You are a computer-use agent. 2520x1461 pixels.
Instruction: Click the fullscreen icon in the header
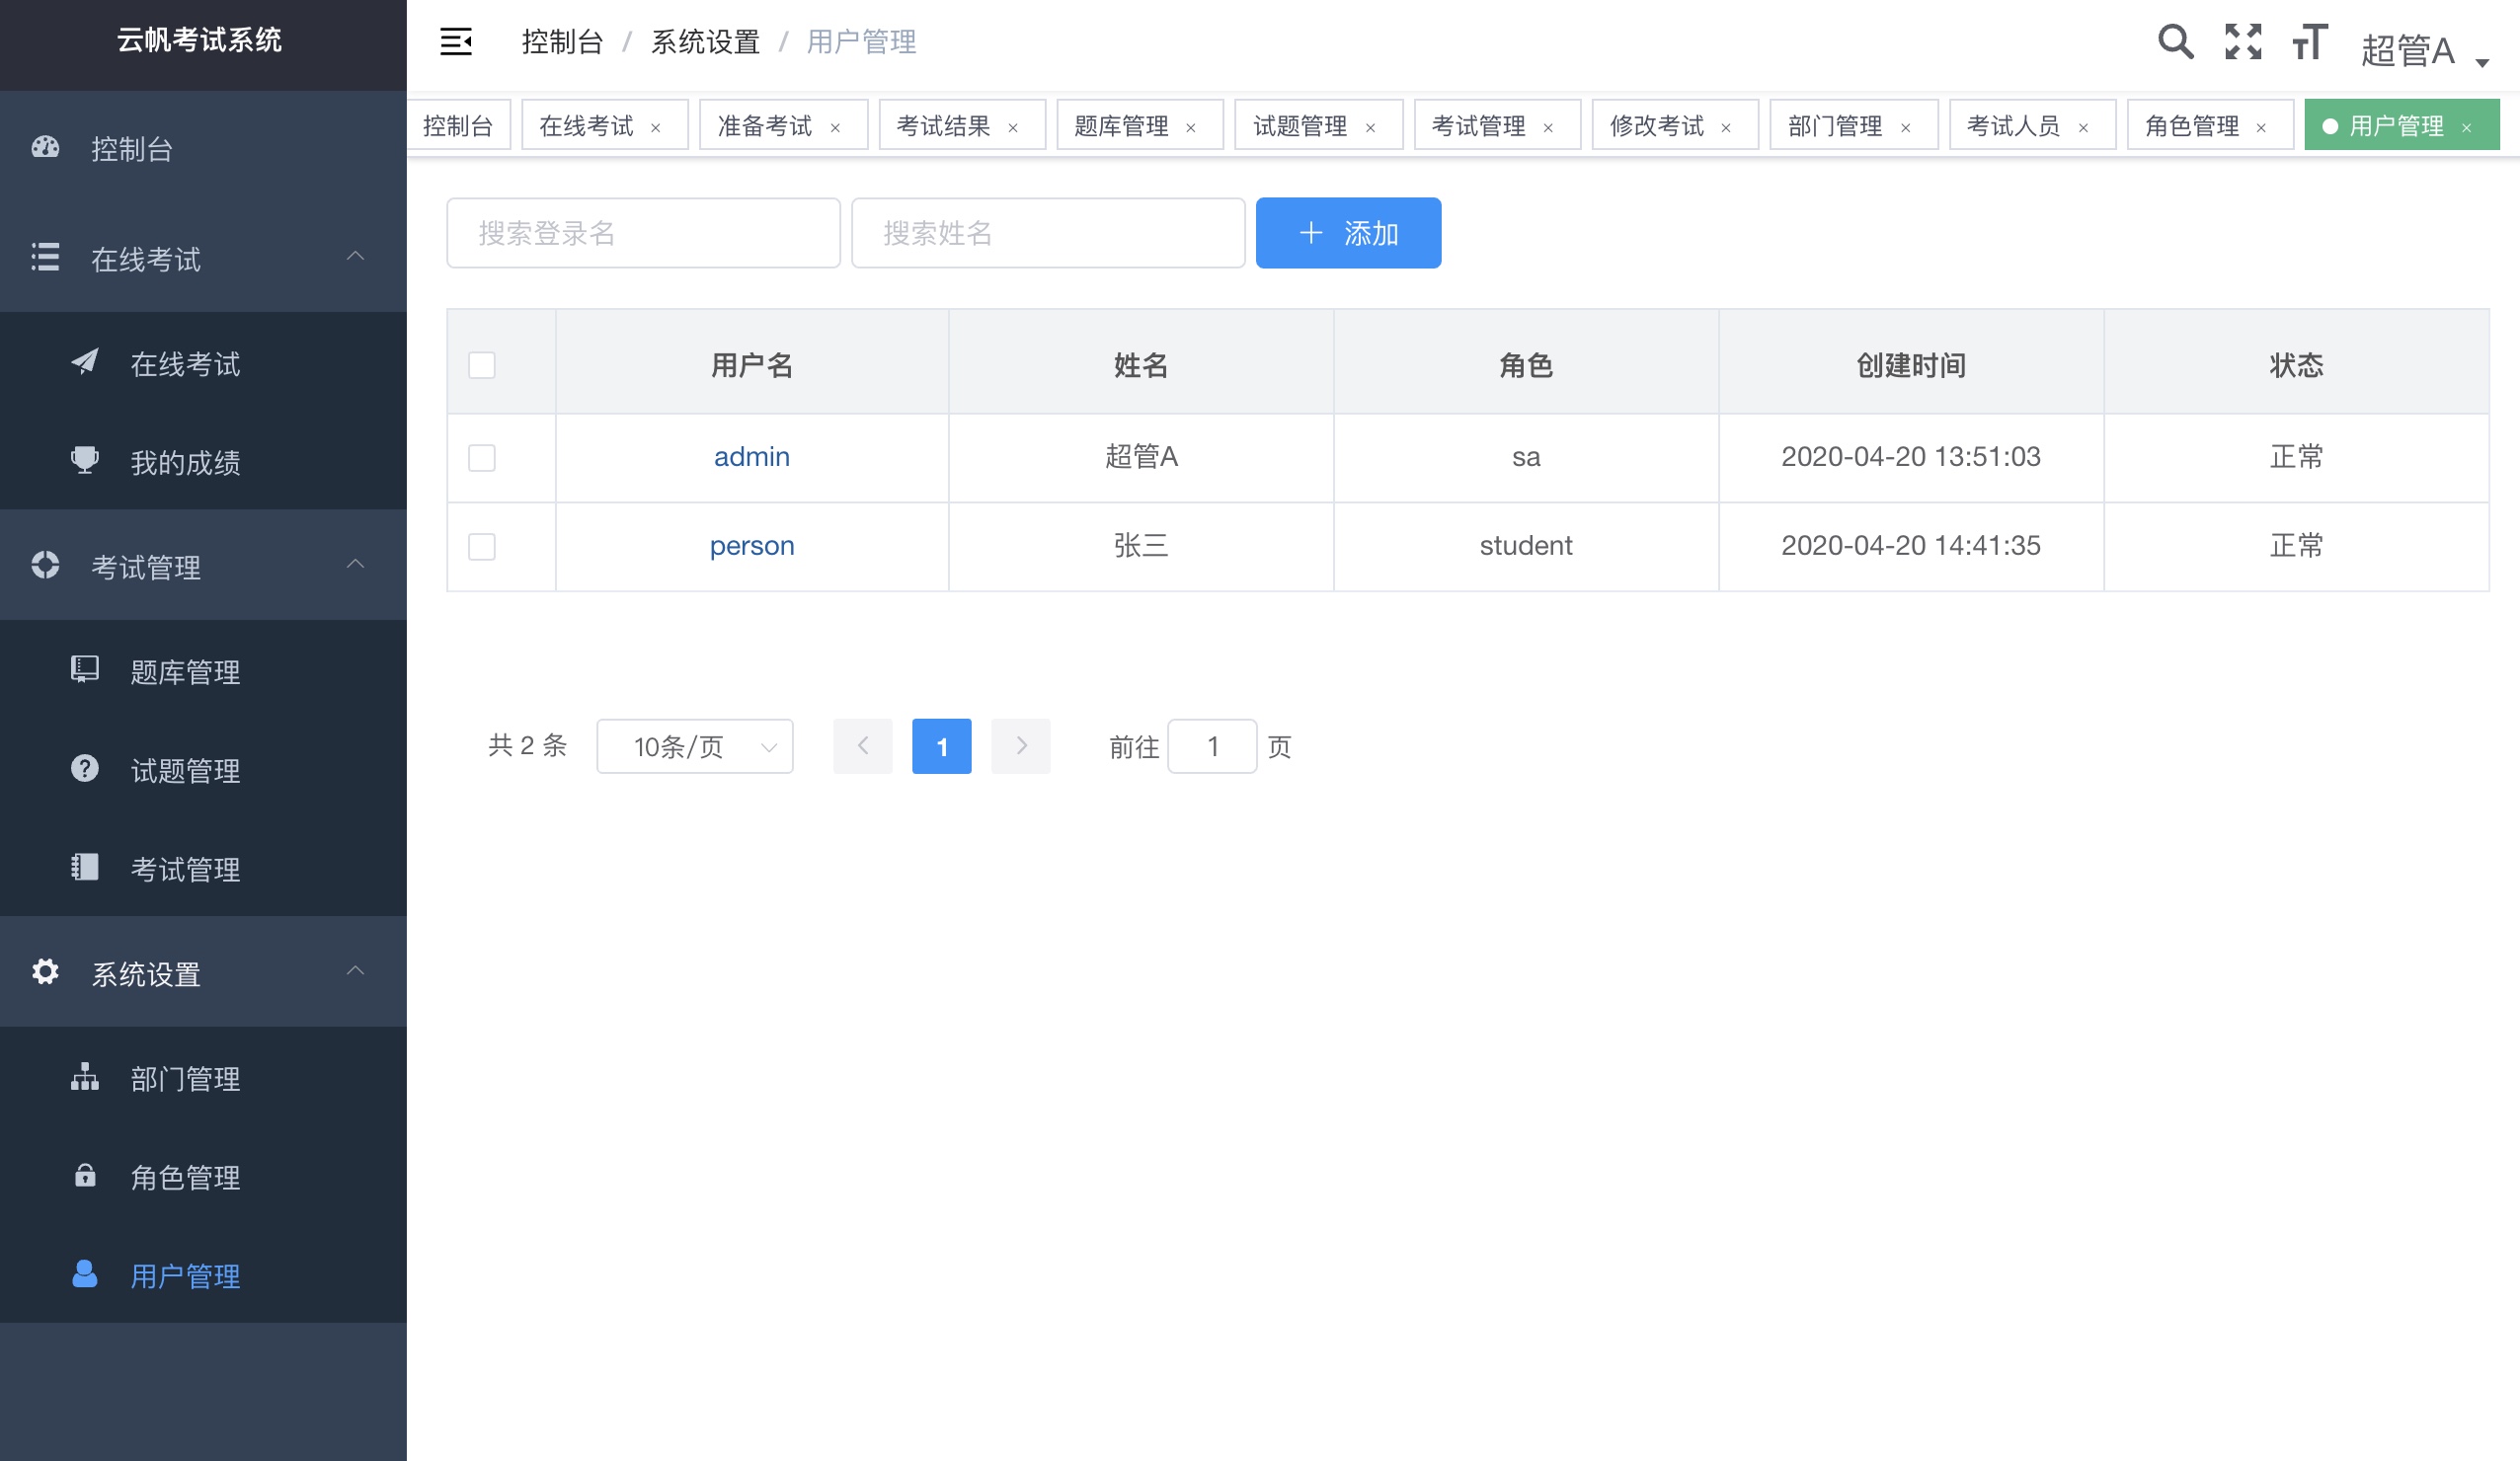point(2243,42)
